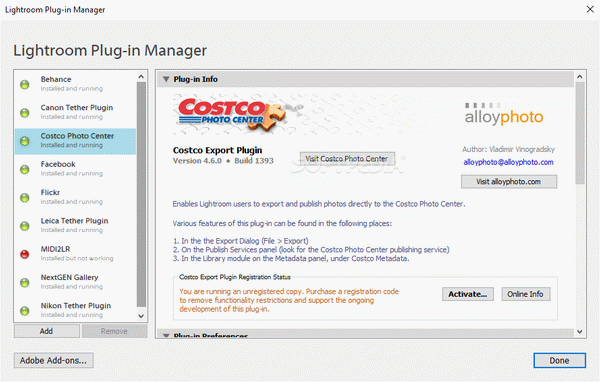Select the Canon Tether Plugin entry
The image size is (600, 382).
point(75,113)
